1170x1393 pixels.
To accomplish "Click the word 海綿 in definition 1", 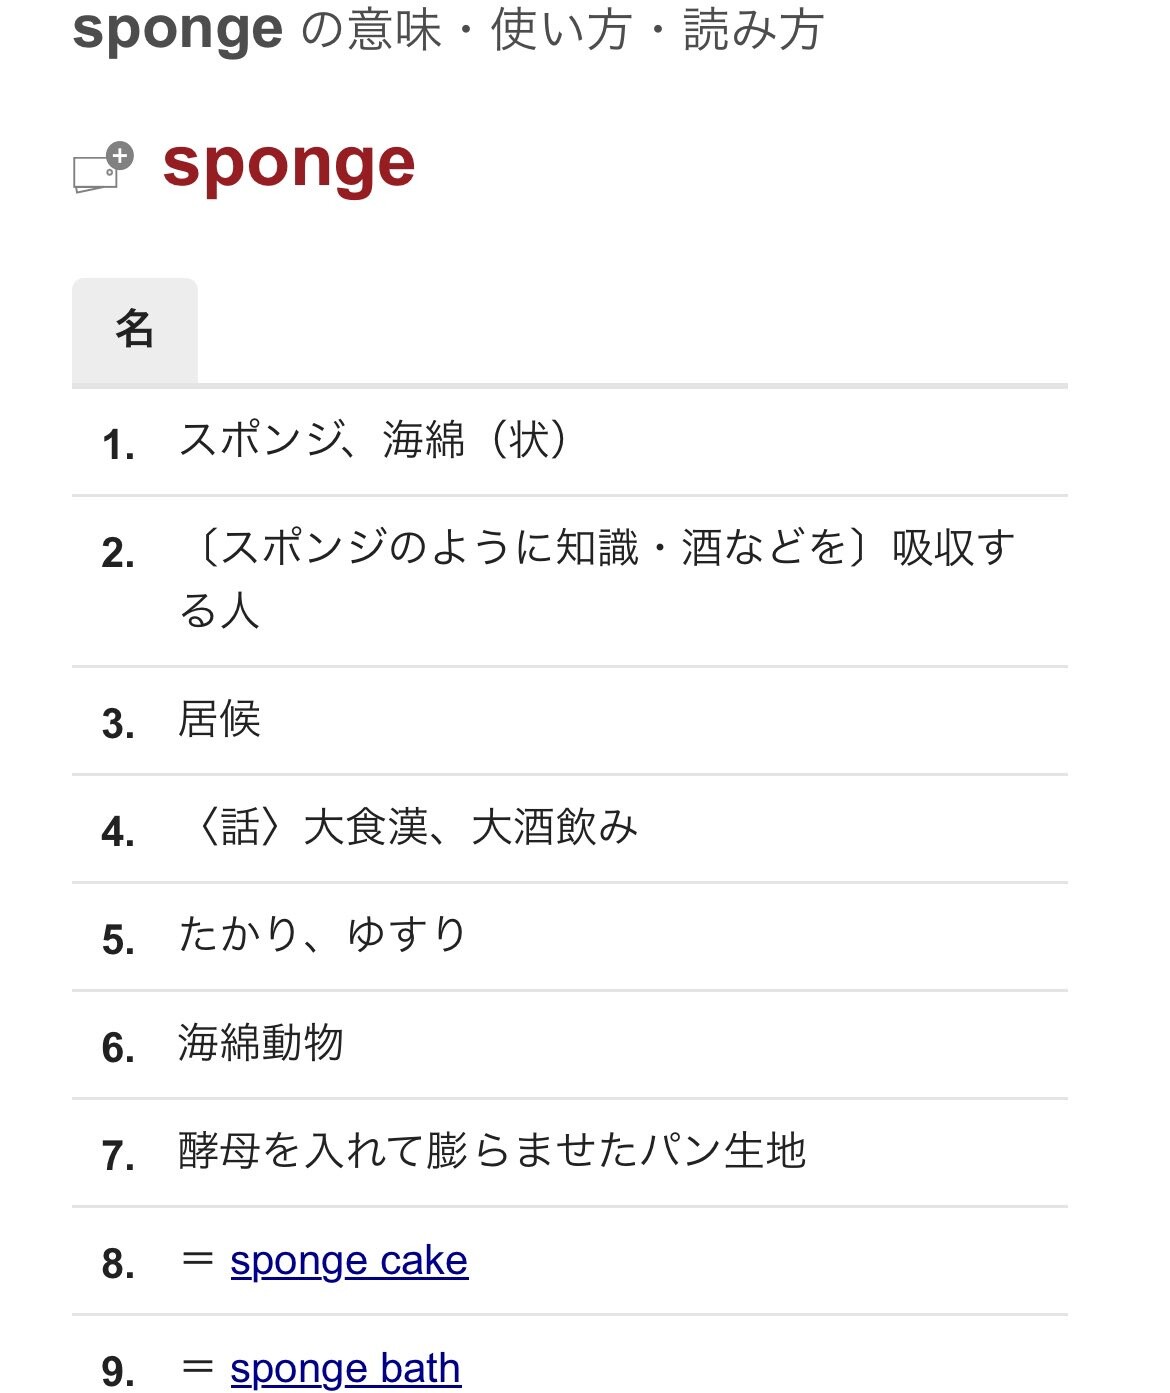I will pyautogui.click(x=423, y=440).
